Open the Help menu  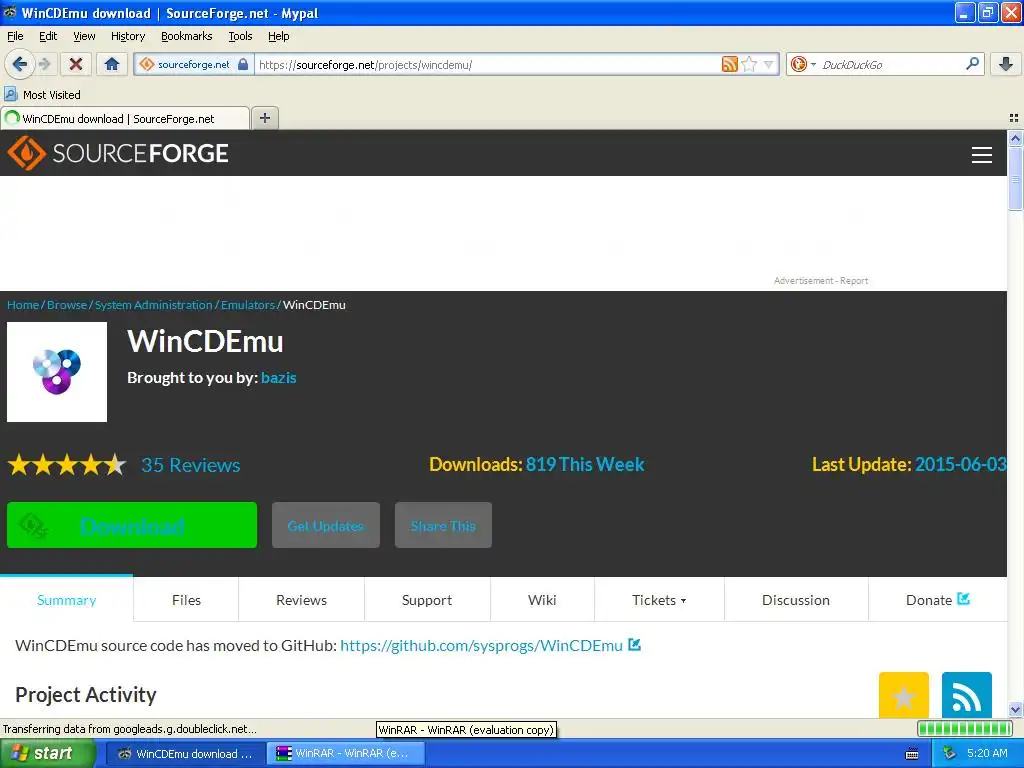point(278,36)
